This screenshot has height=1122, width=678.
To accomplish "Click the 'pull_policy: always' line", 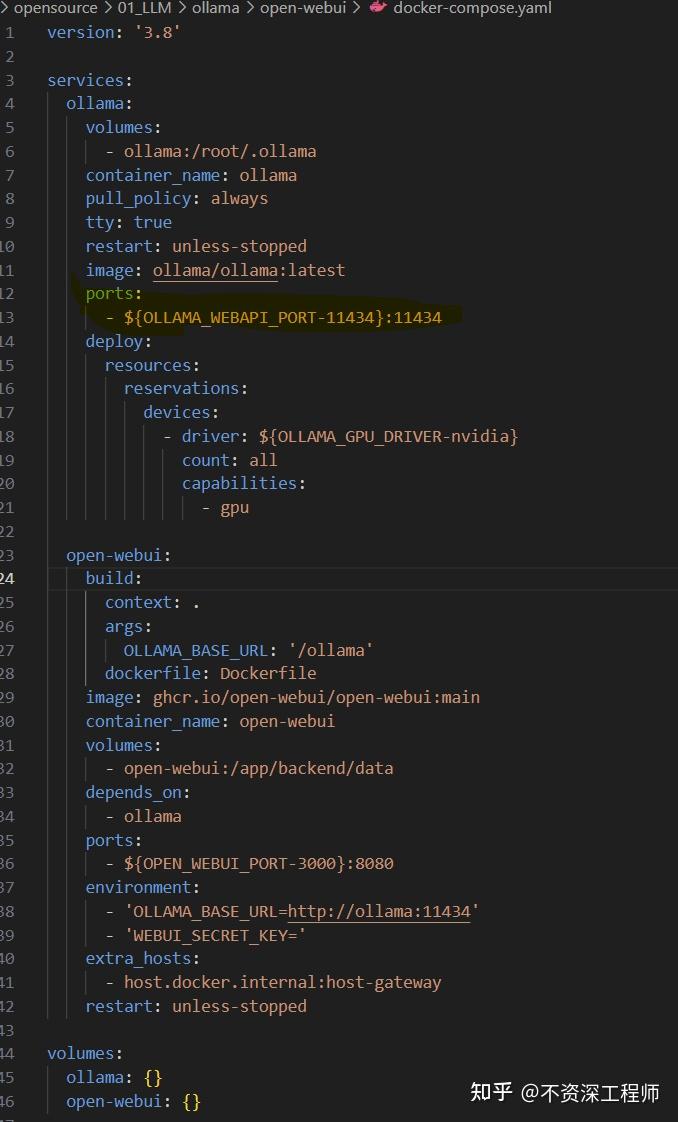I will [177, 199].
